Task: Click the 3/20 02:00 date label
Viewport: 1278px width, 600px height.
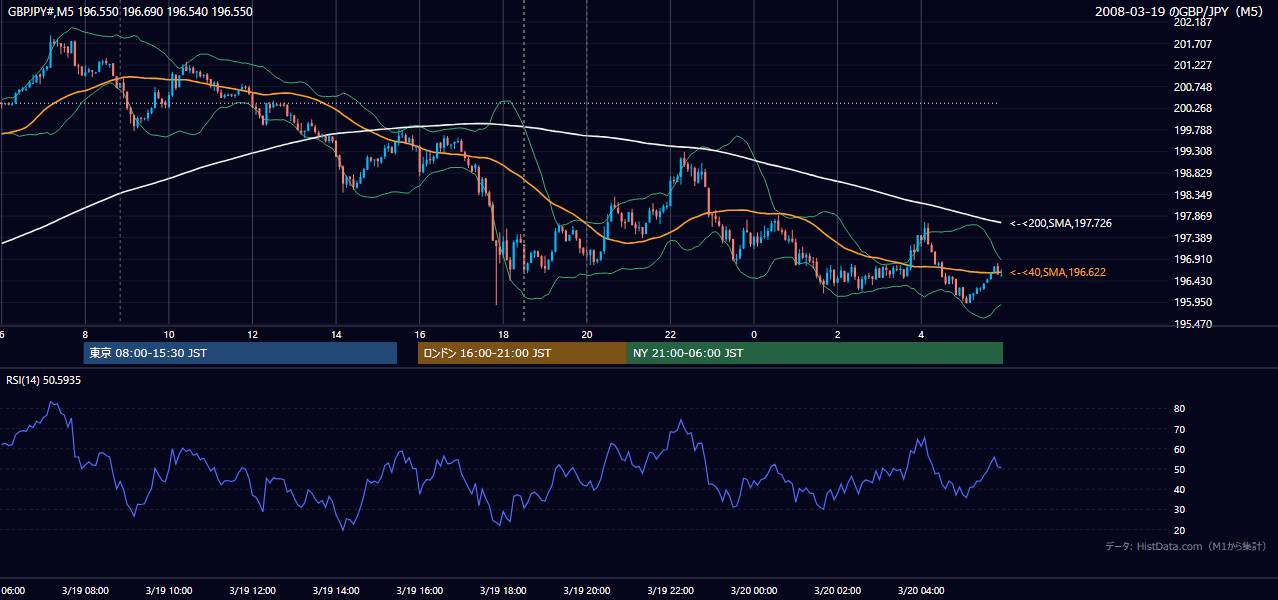Action: pos(837,591)
